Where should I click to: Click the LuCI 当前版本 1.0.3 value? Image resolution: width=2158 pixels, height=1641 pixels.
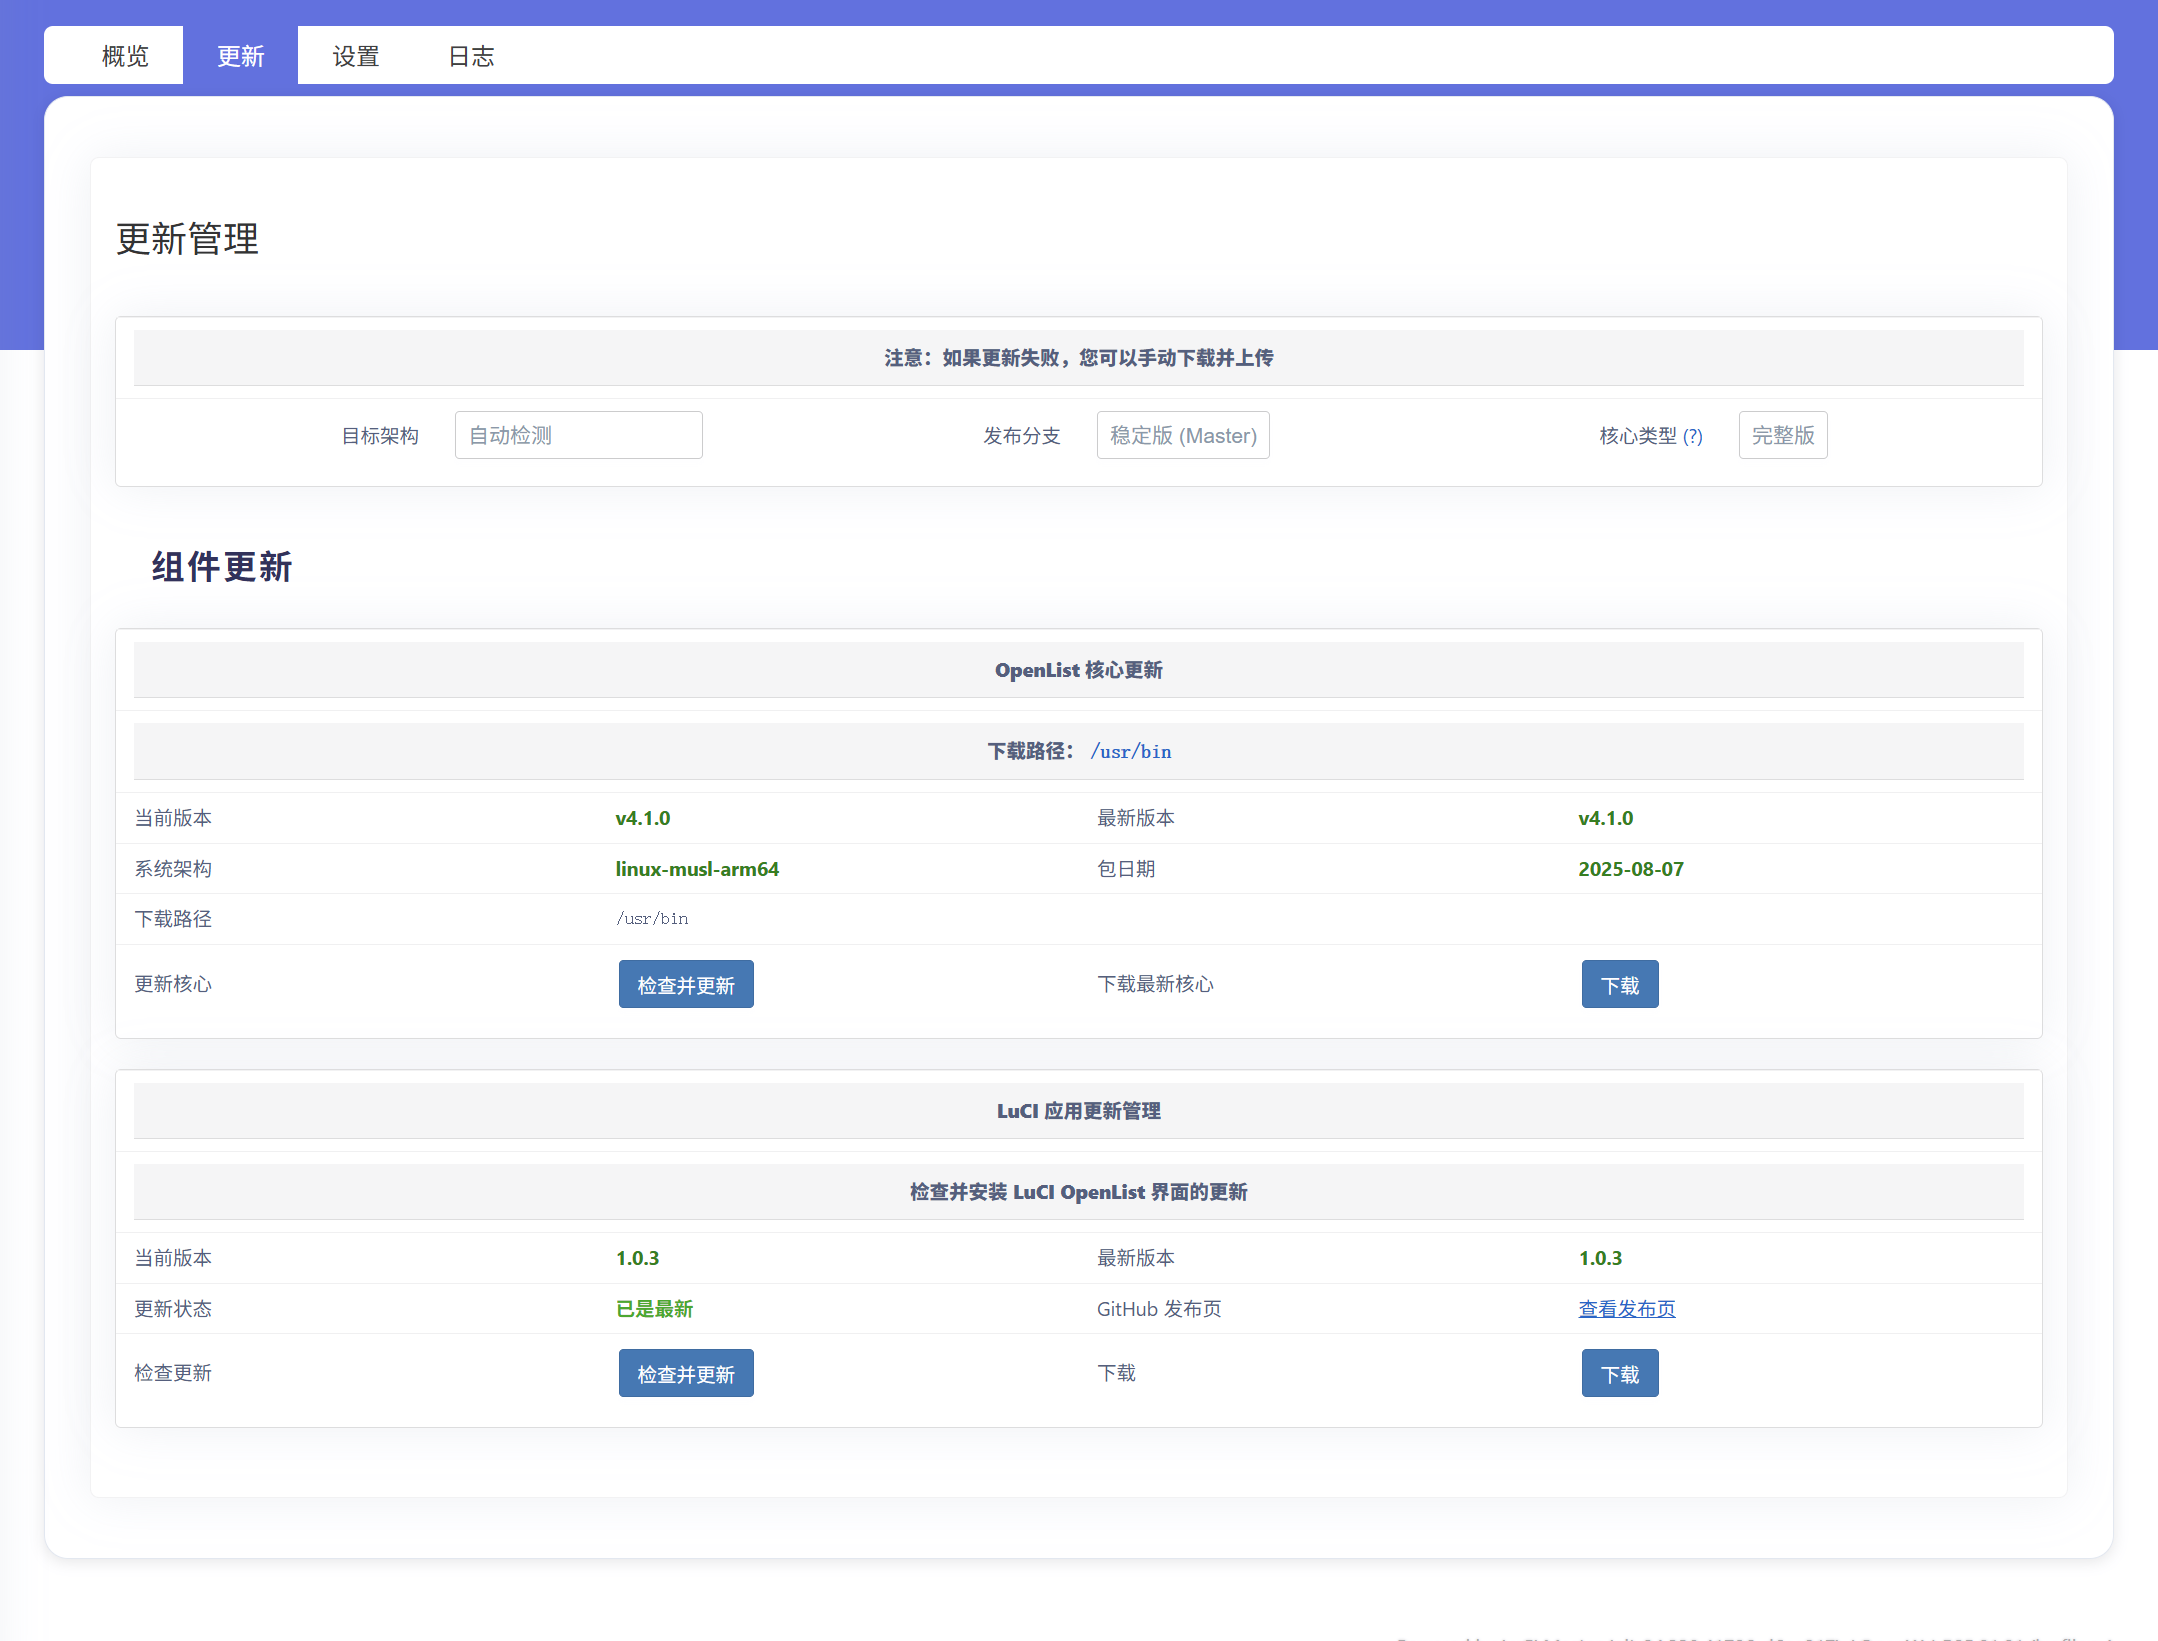pyautogui.click(x=638, y=1258)
